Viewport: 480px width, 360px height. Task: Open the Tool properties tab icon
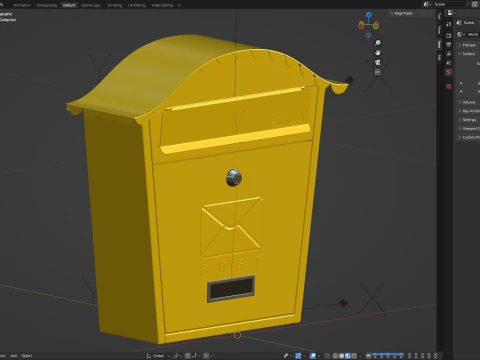449,24
